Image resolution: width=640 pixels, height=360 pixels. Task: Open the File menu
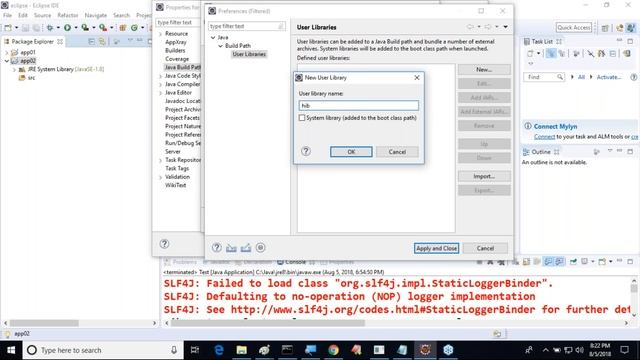pyautogui.click(x=7, y=15)
